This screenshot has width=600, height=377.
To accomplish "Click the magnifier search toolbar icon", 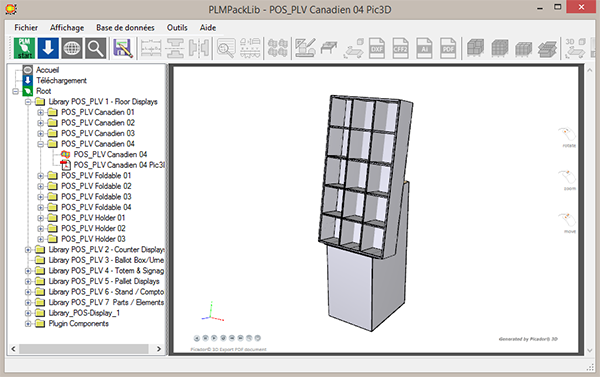I will (95, 48).
